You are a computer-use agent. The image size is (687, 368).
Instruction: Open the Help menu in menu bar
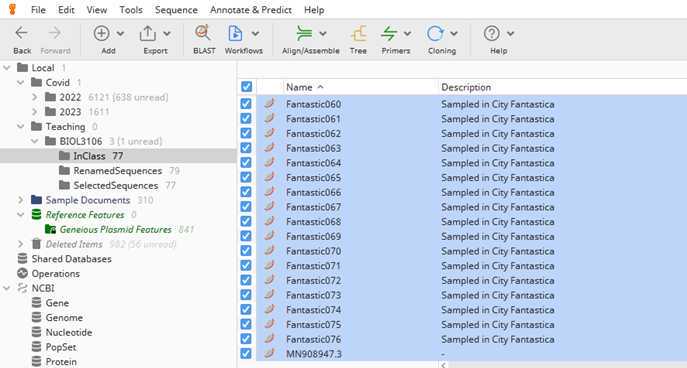[314, 10]
